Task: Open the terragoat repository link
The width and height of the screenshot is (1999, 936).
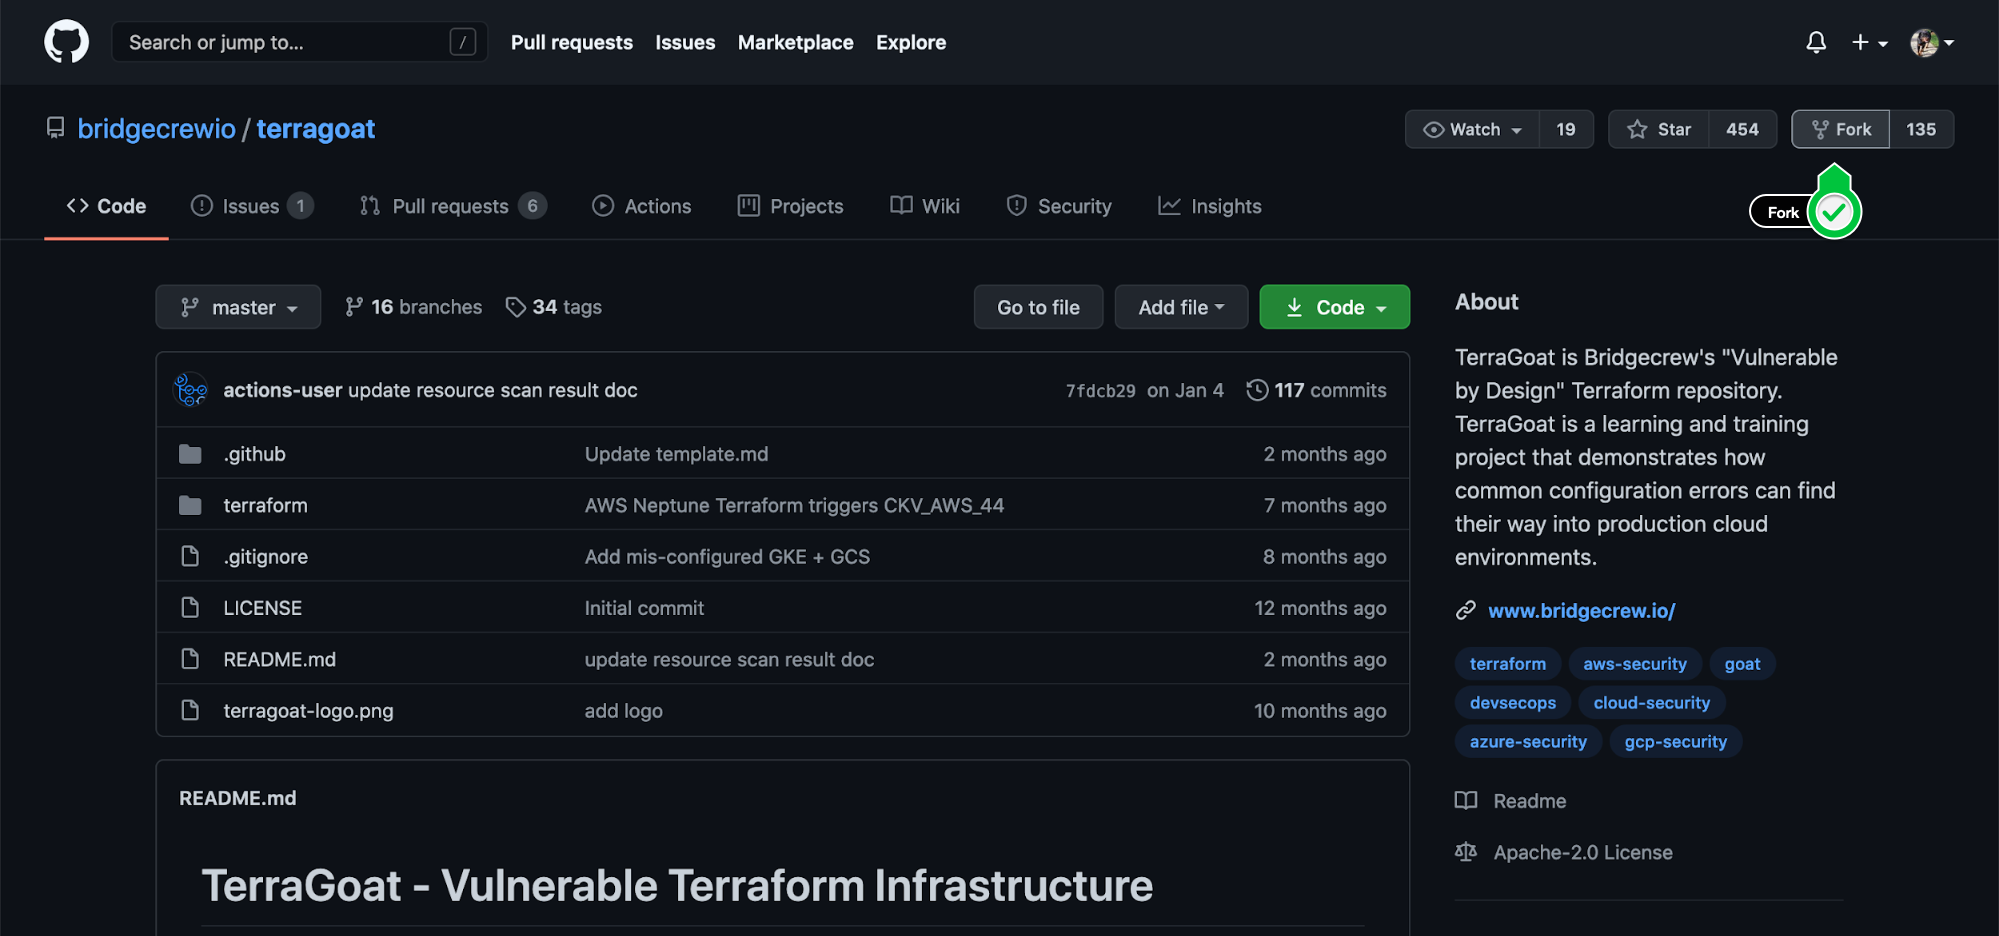Action: pyautogui.click(x=316, y=129)
